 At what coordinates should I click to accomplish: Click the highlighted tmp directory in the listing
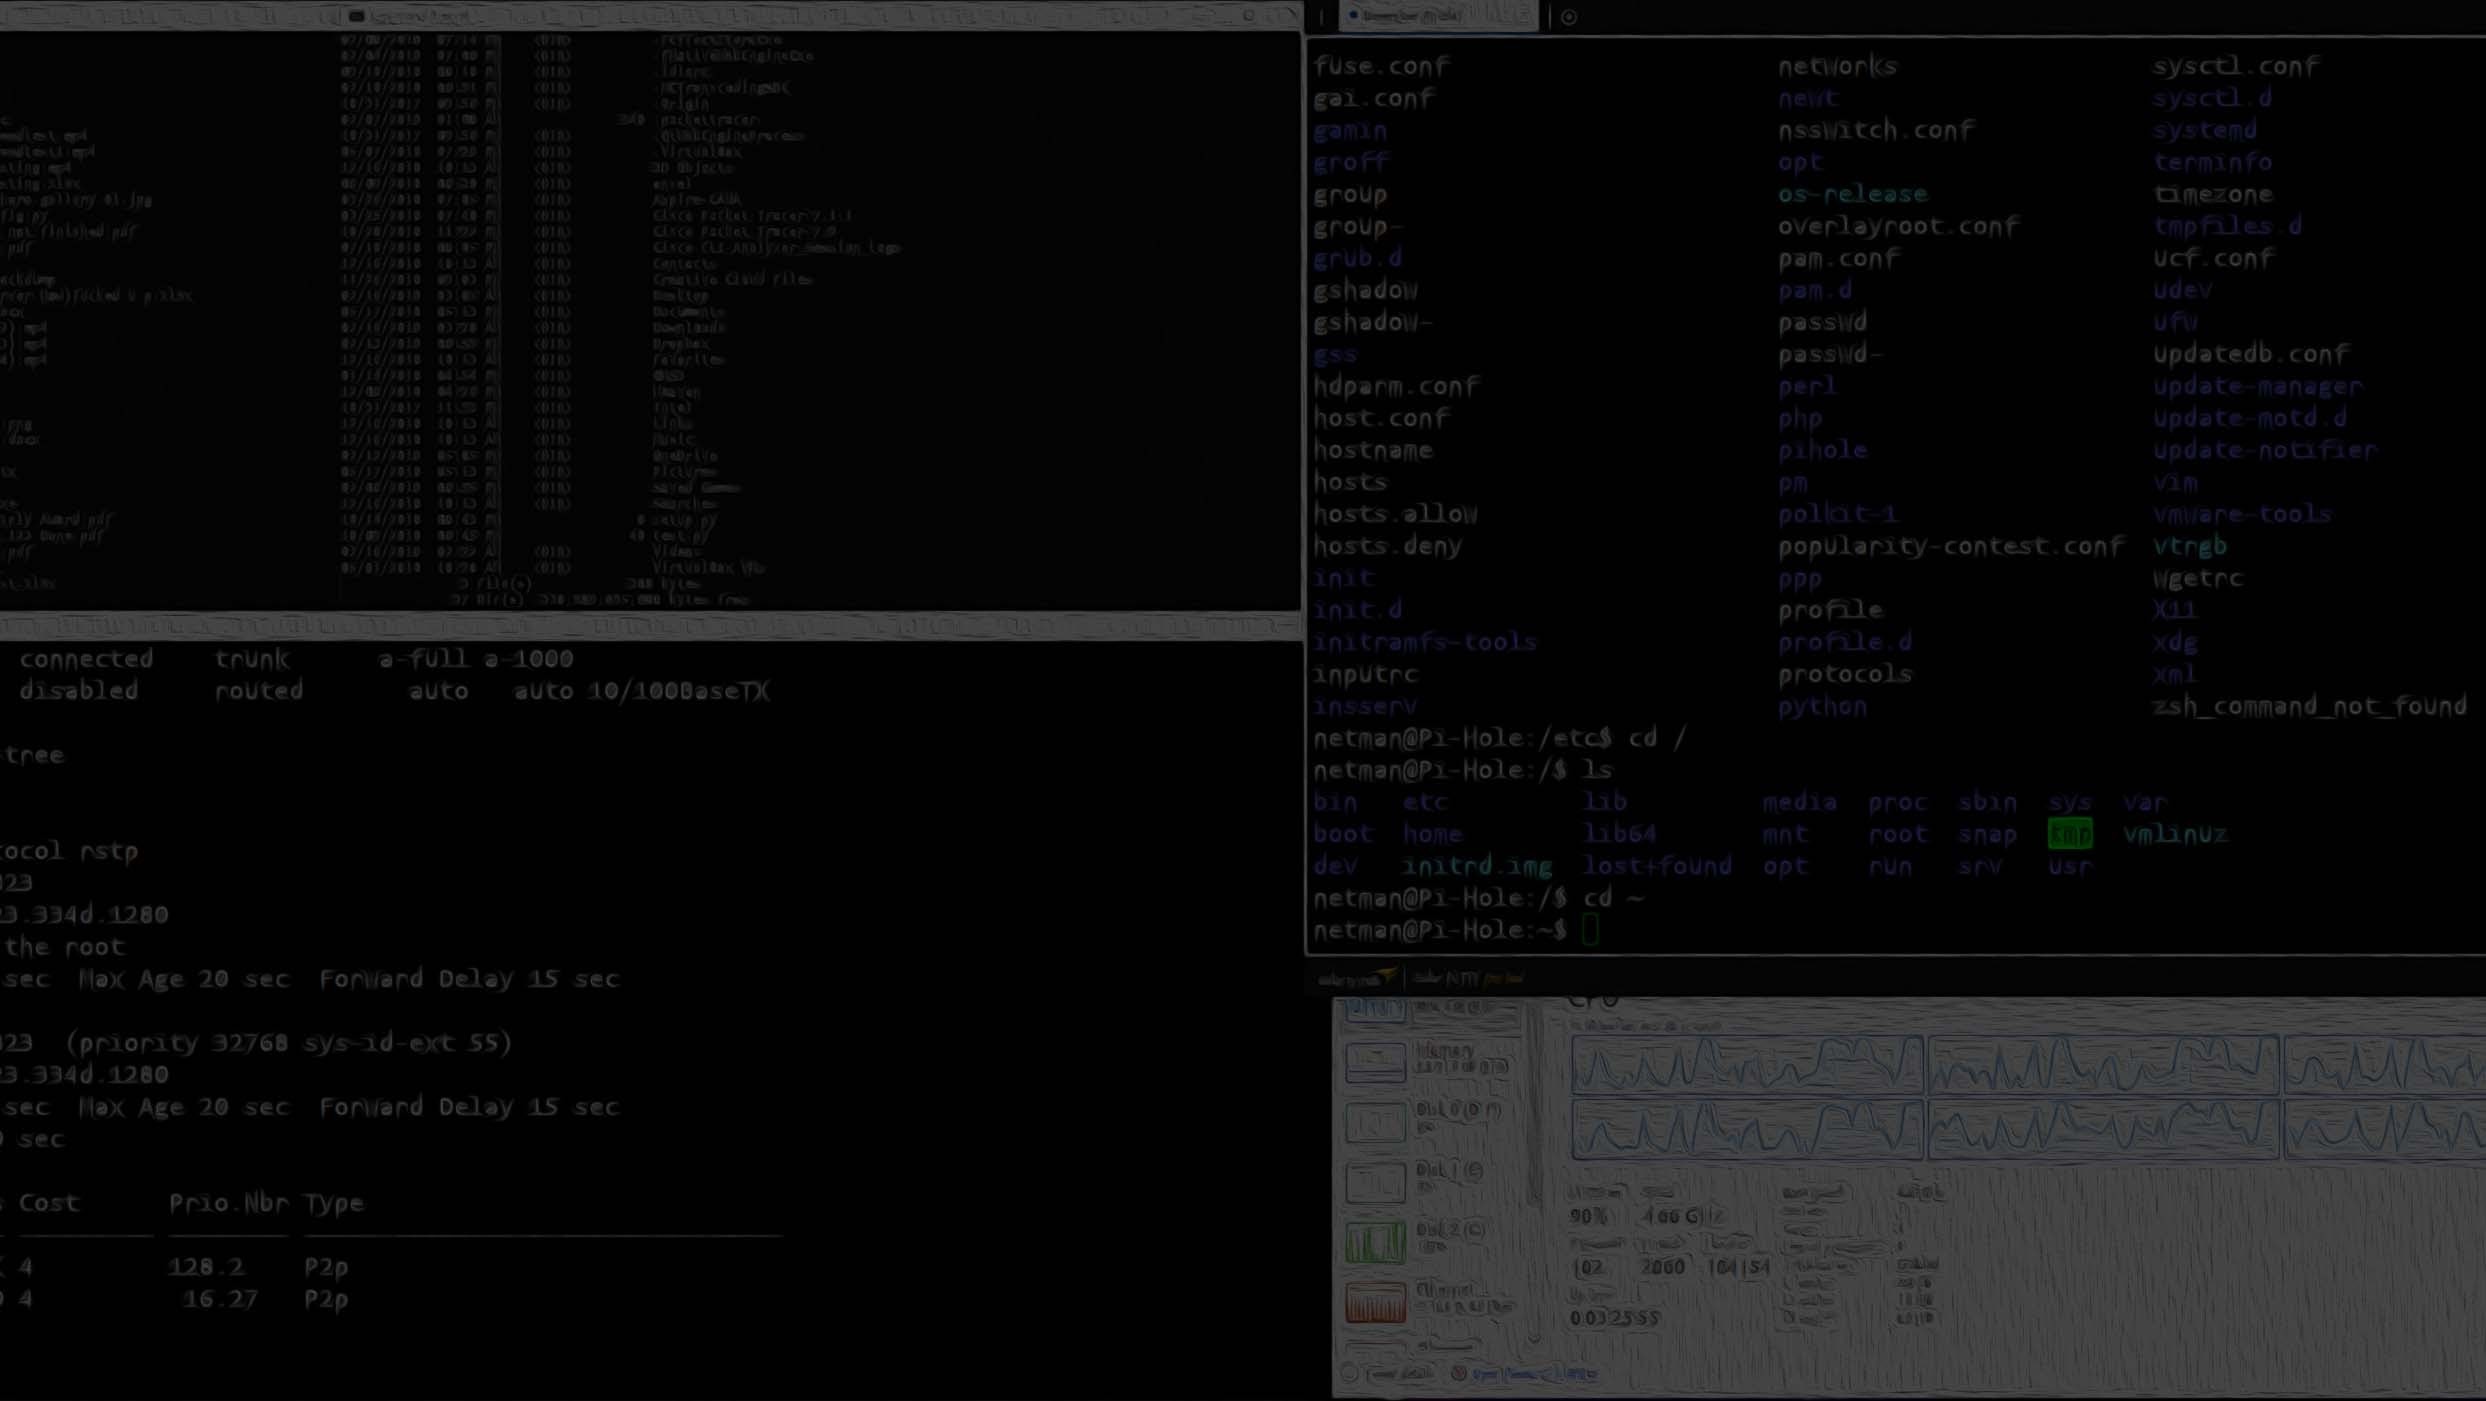pos(2069,834)
